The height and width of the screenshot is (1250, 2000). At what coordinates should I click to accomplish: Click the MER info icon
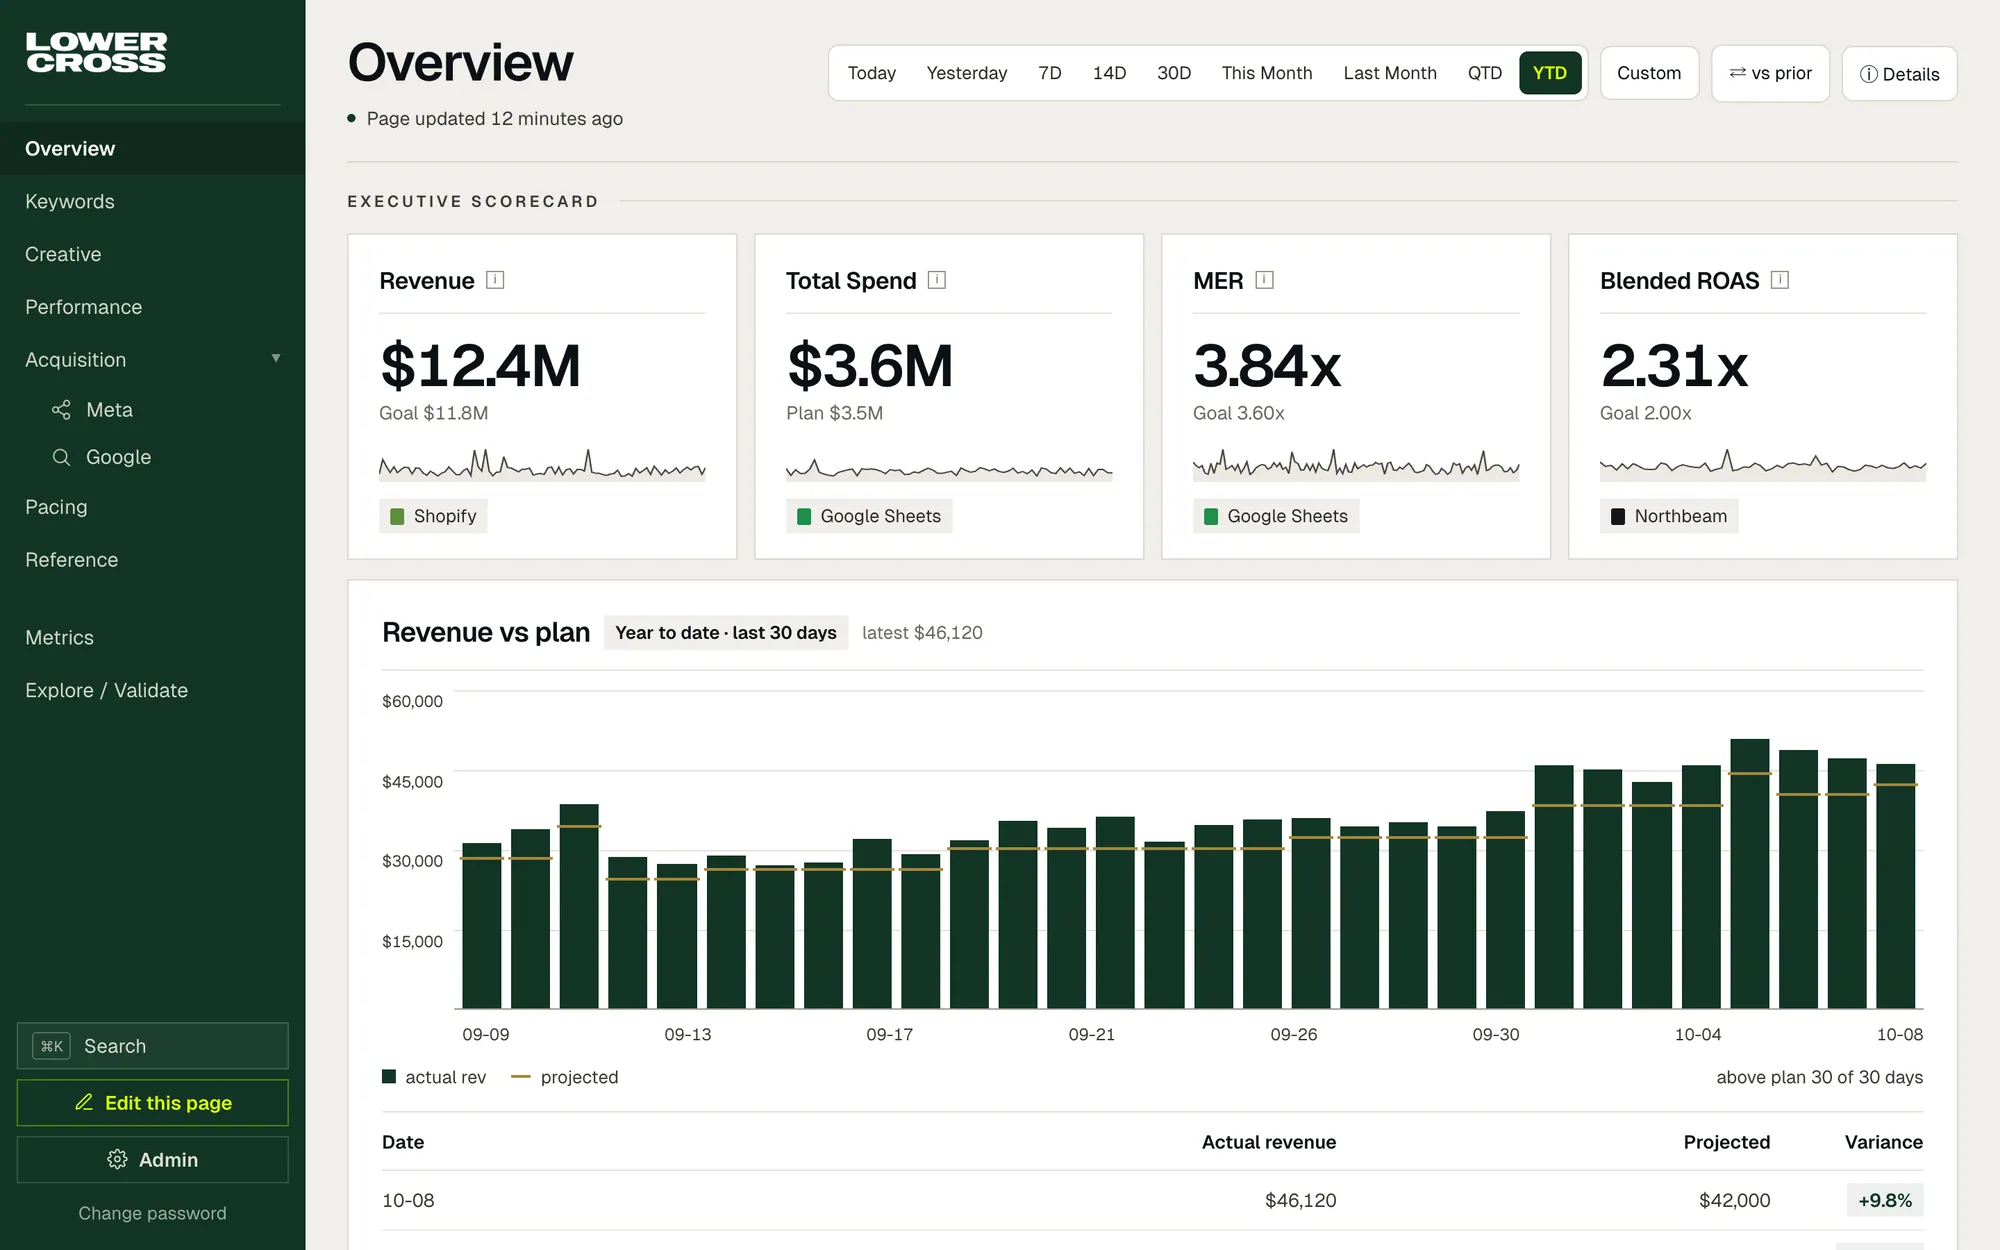[x=1264, y=280]
